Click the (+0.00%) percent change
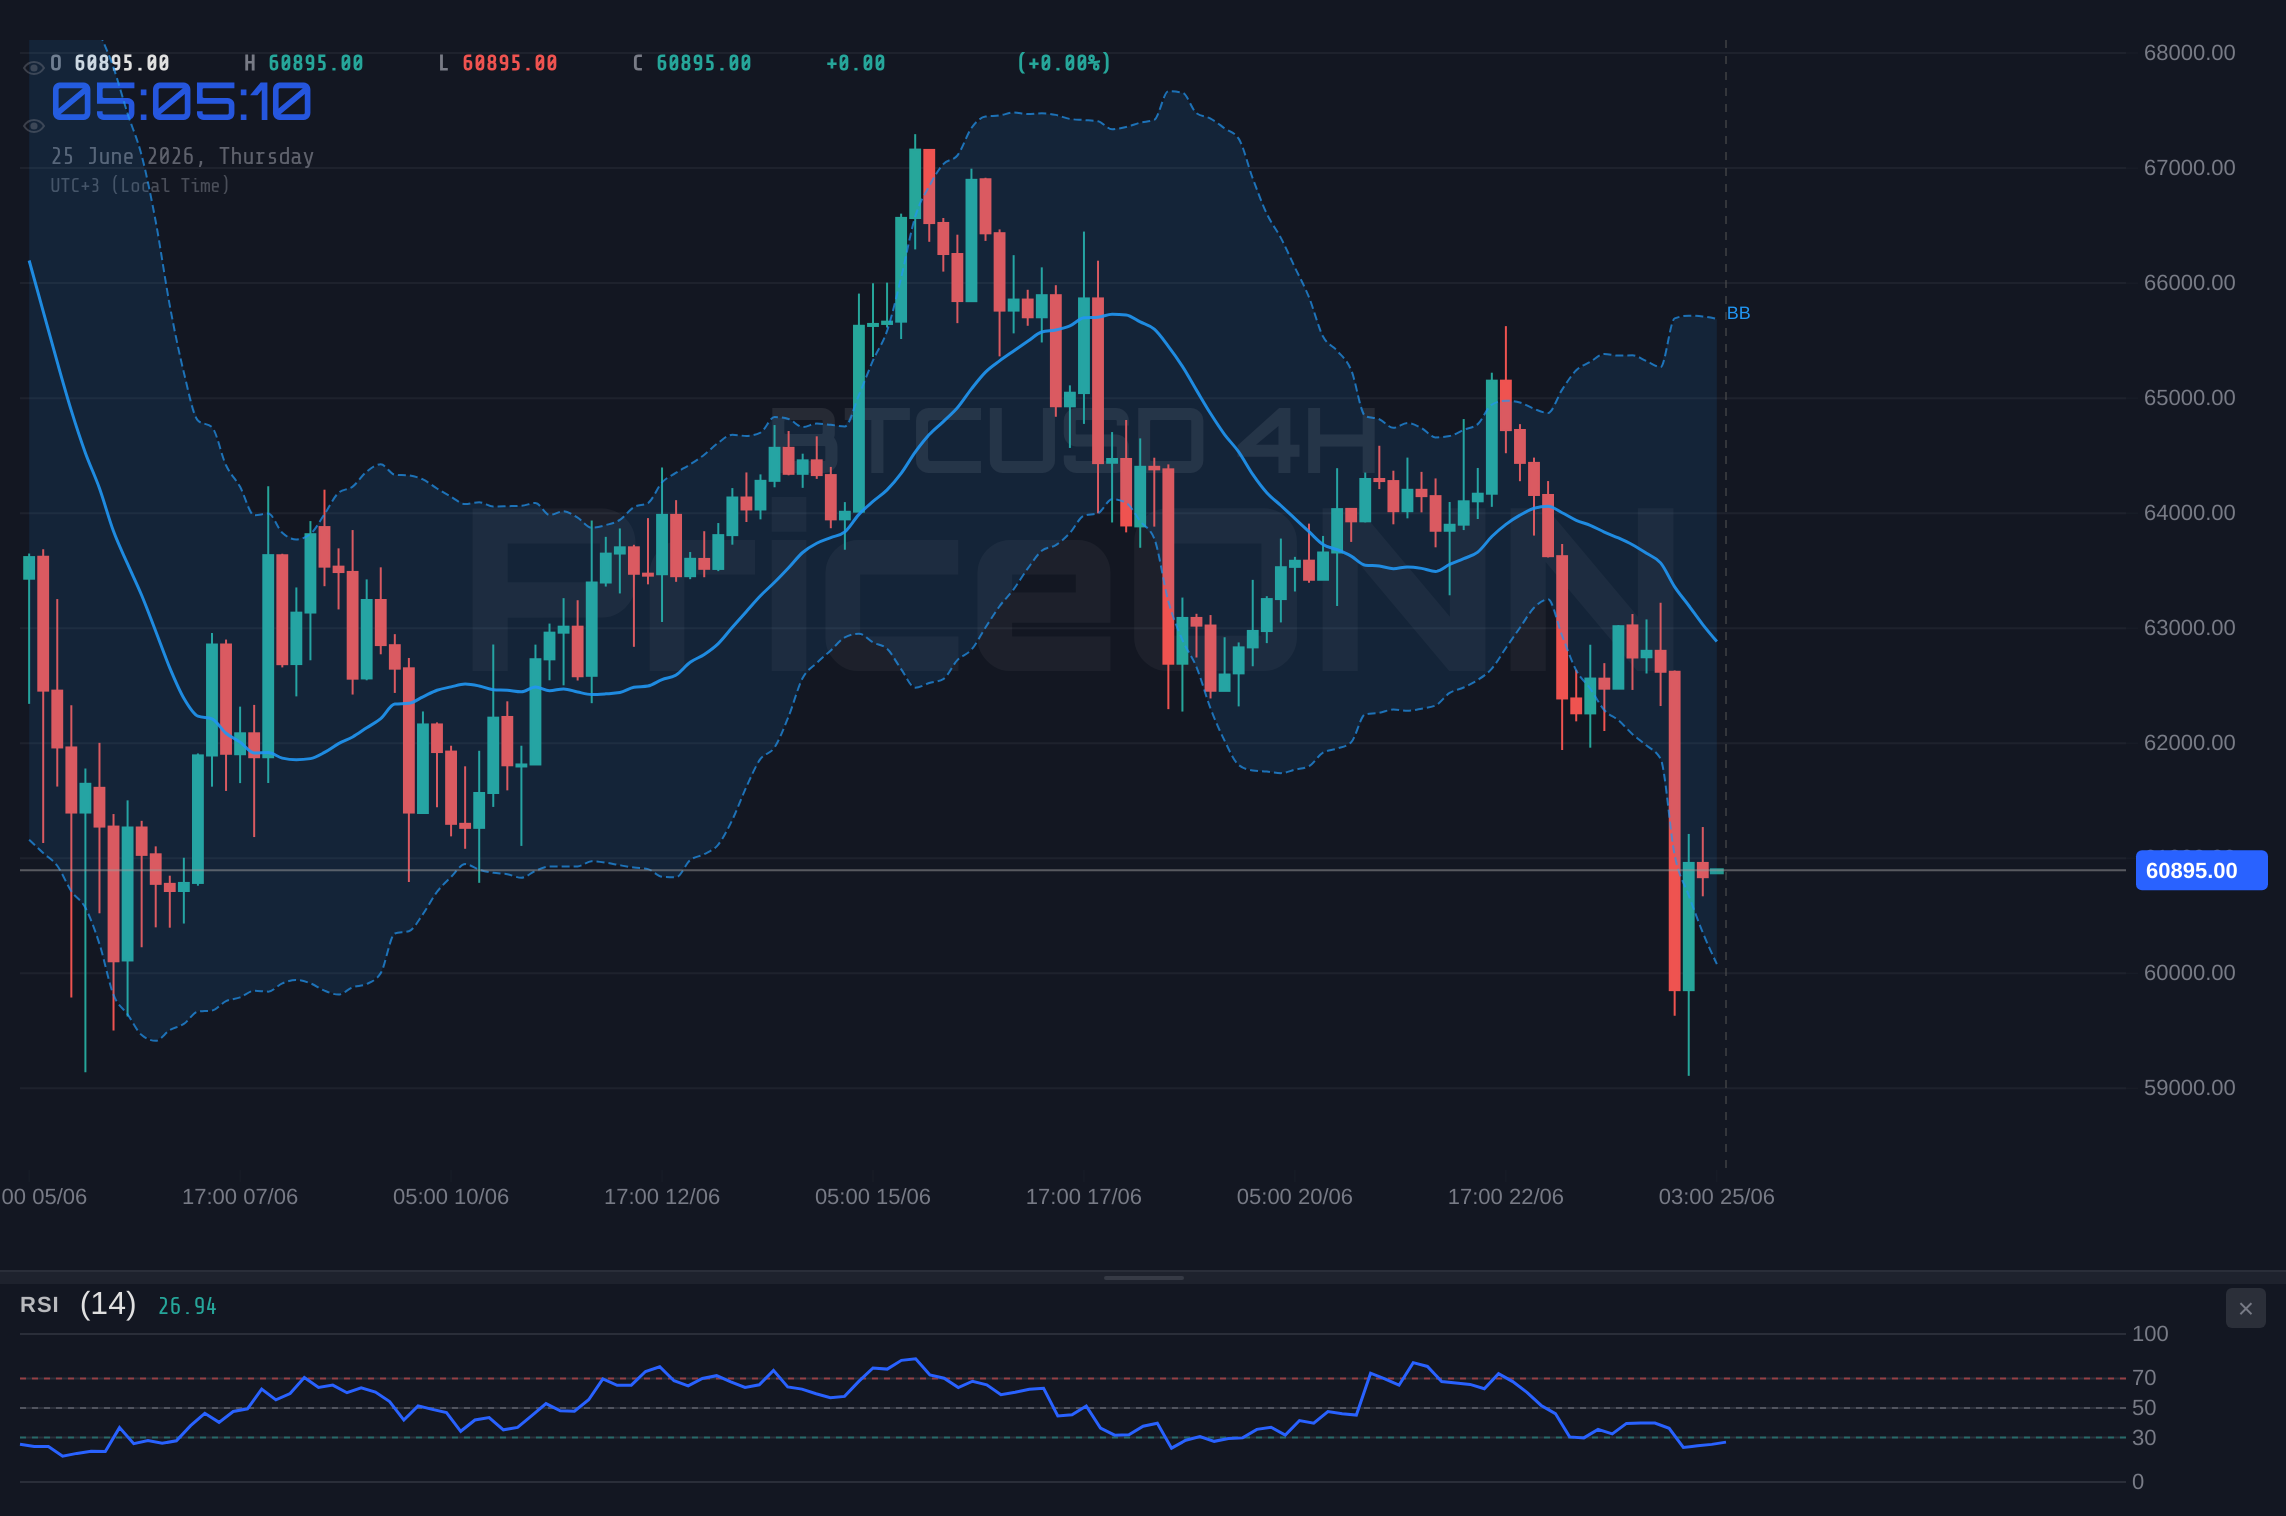2286x1516 pixels. [x=1064, y=63]
